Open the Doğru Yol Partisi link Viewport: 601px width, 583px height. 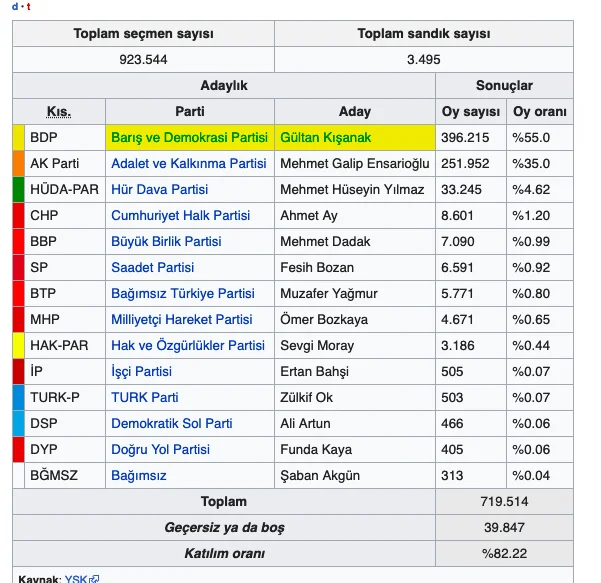(160, 450)
